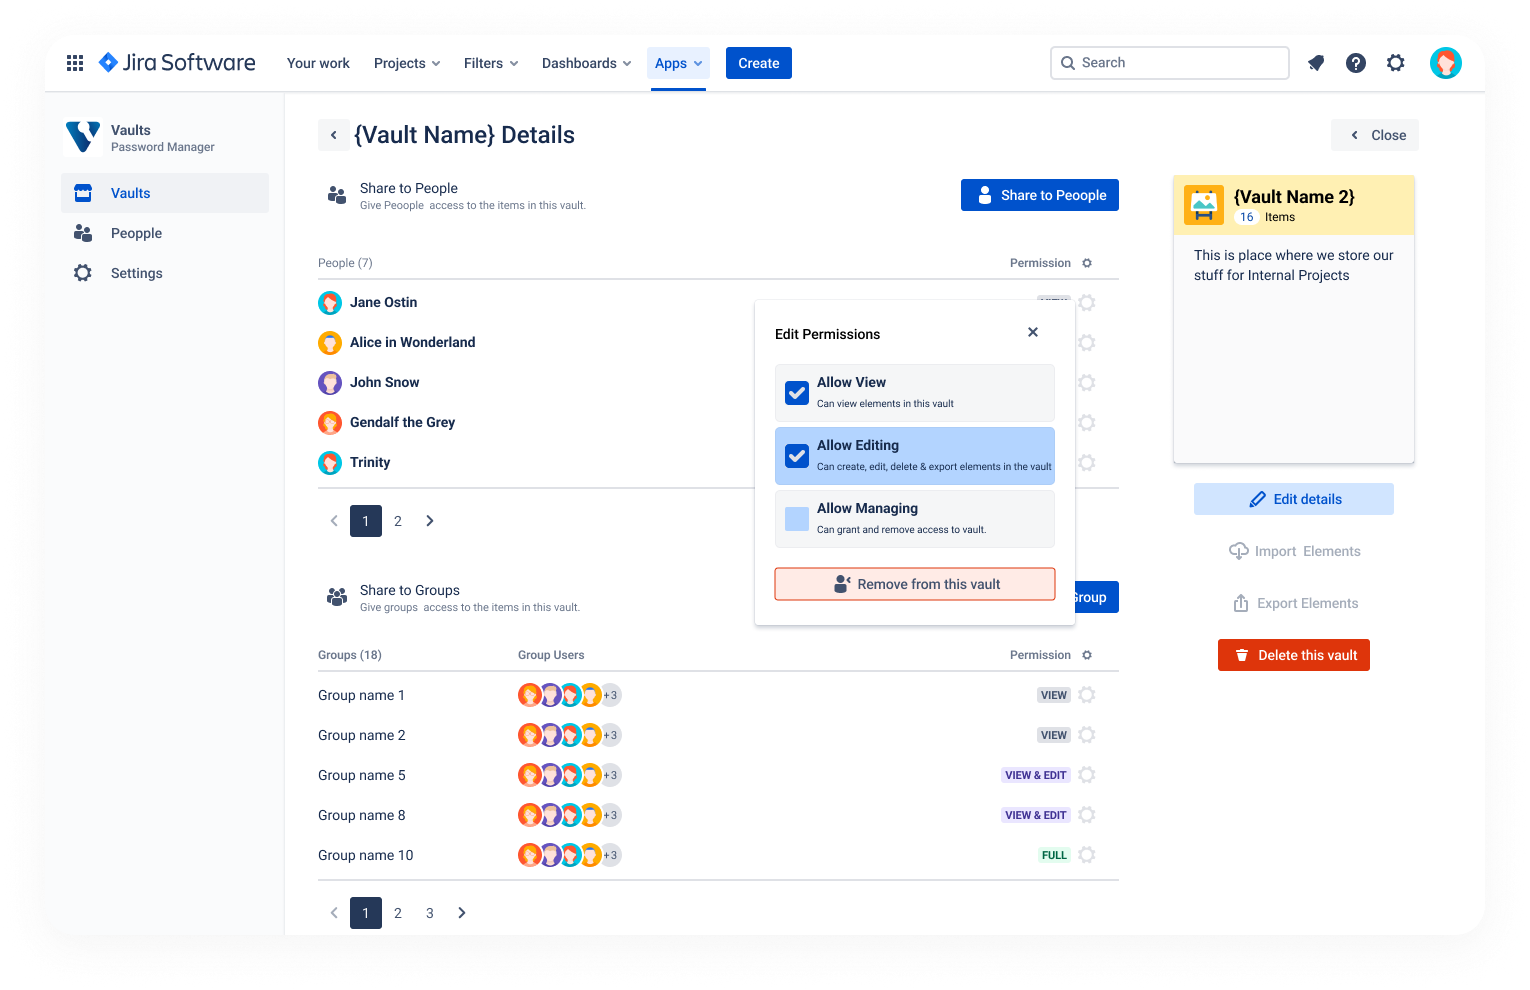Screen dimensions: 1530x990
Task: Enable the Allow Managing permission
Action: tap(796, 519)
